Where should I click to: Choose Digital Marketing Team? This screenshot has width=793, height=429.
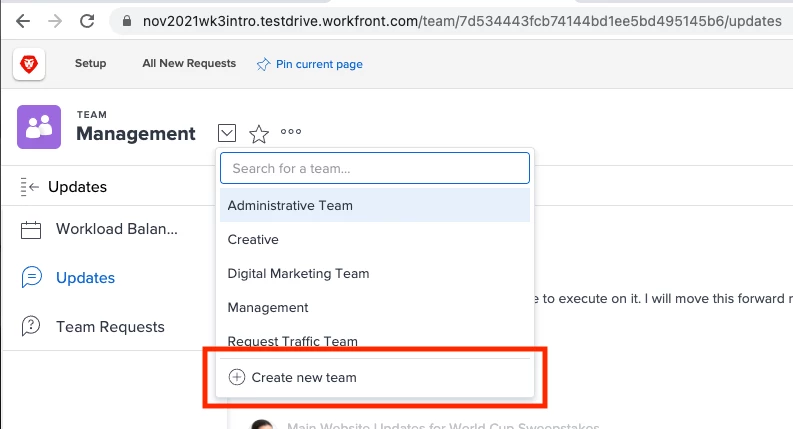tap(375, 273)
